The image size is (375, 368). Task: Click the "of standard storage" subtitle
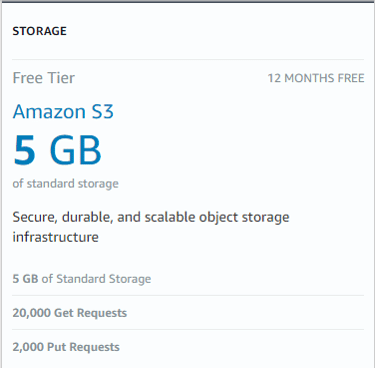click(66, 184)
